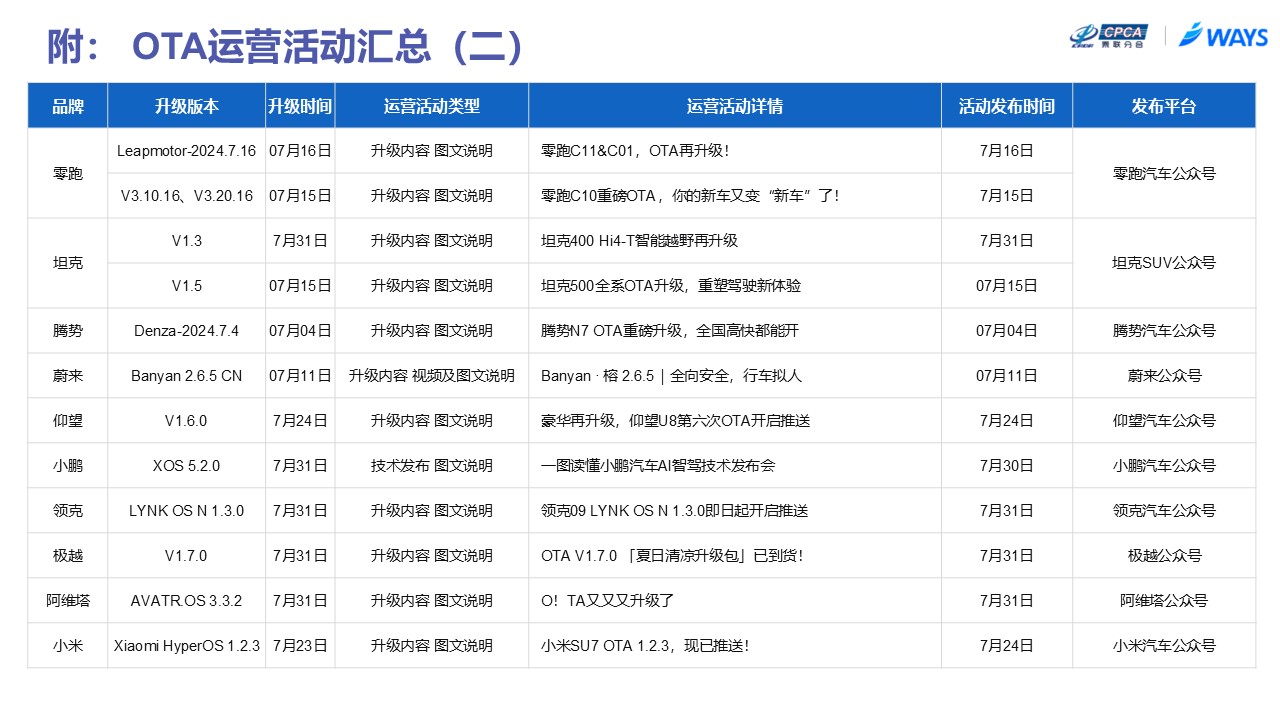This screenshot has width=1280, height=720.
Task: Click upgrade time 7月23日 in 小米 row
Action: [300, 646]
